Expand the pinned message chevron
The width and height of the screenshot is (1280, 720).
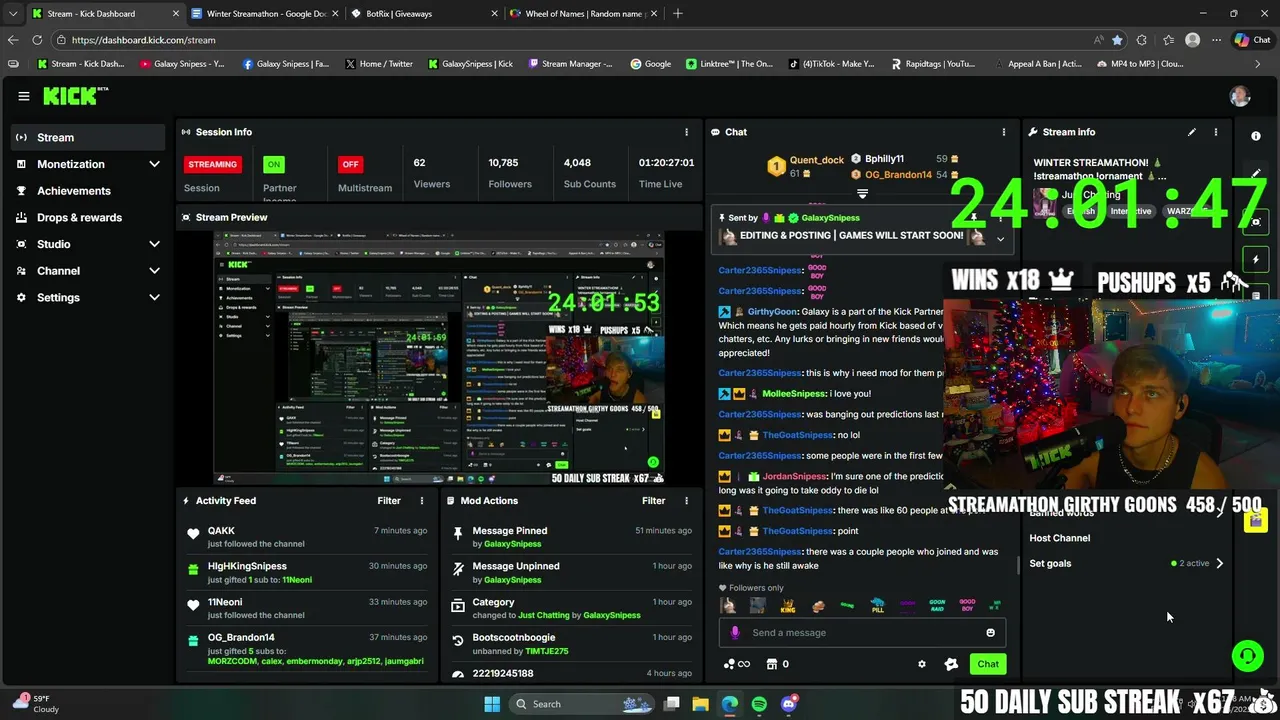[x=1000, y=239]
